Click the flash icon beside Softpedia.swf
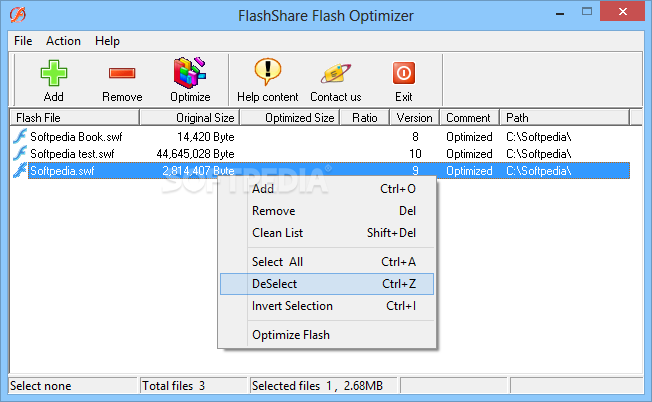The image size is (652, 402). point(20,170)
